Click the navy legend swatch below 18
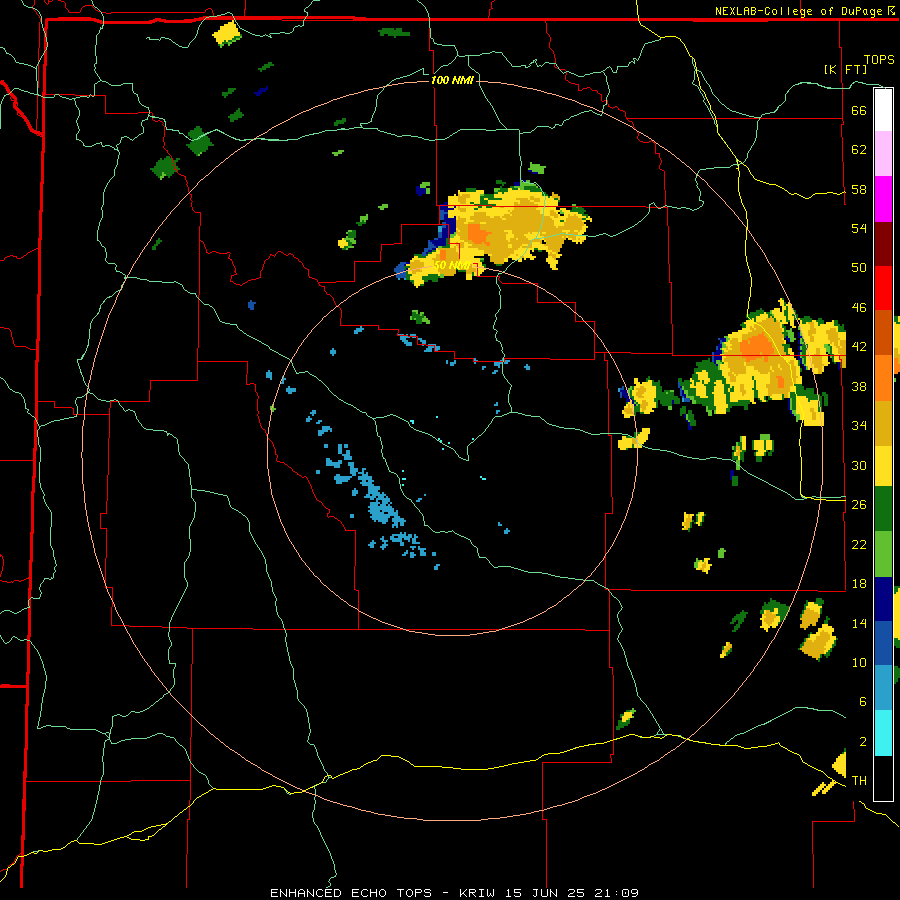 pyautogui.click(x=883, y=599)
